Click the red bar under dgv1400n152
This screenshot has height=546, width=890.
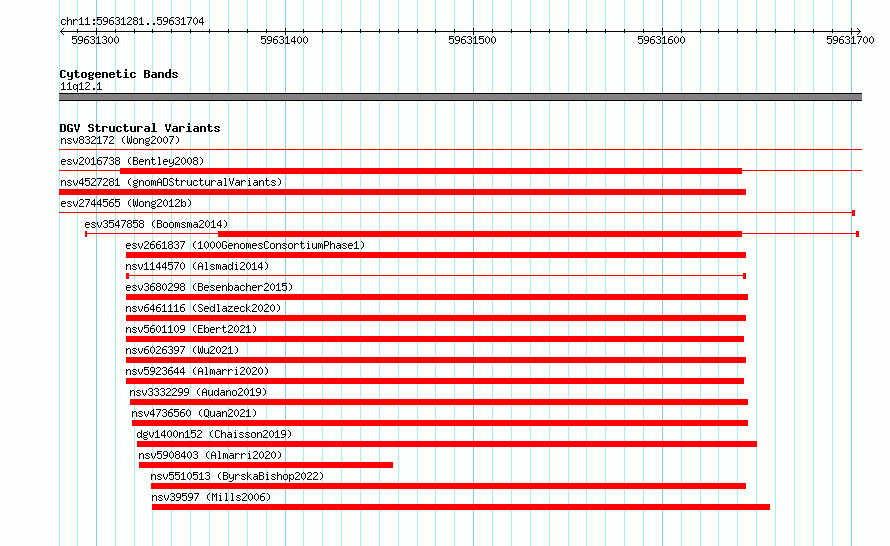tap(447, 444)
